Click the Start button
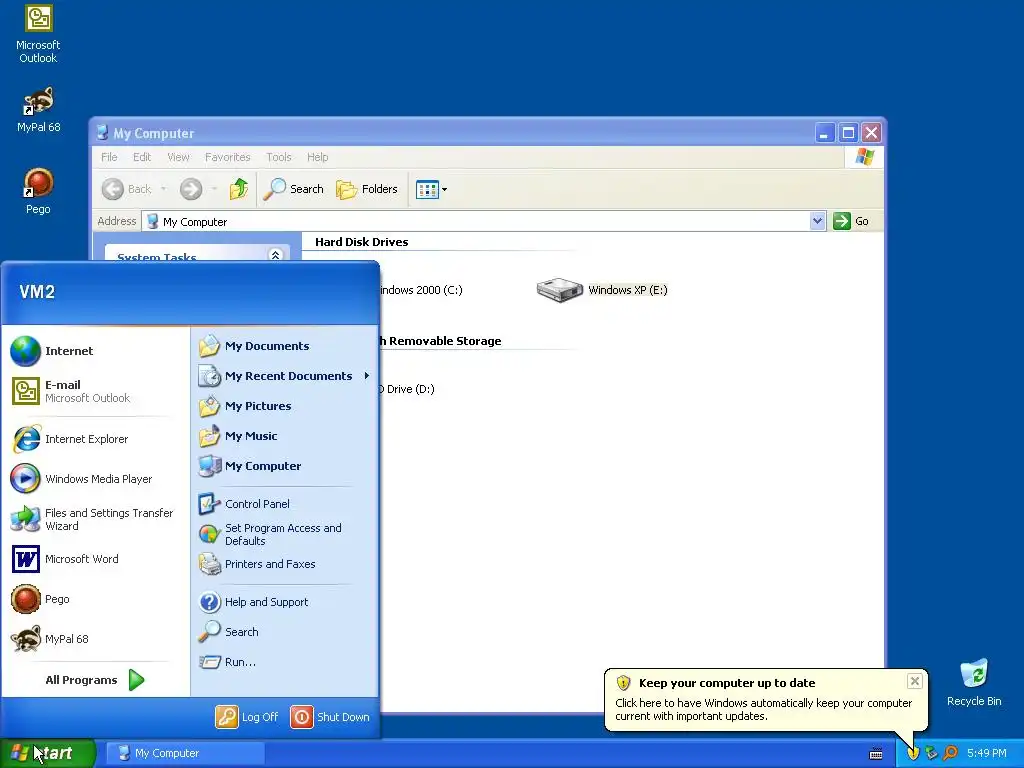The width and height of the screenshot is (1024, 768). (47, 753)
